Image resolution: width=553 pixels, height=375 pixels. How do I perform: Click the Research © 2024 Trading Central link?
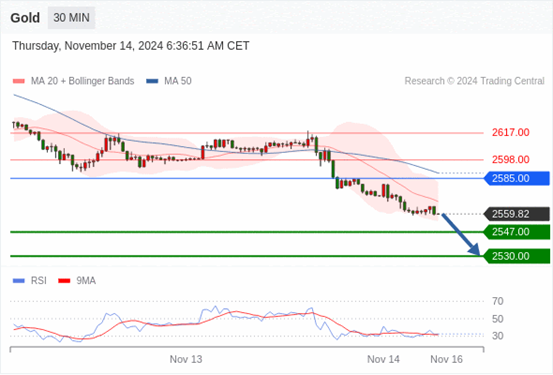point(474,81)
